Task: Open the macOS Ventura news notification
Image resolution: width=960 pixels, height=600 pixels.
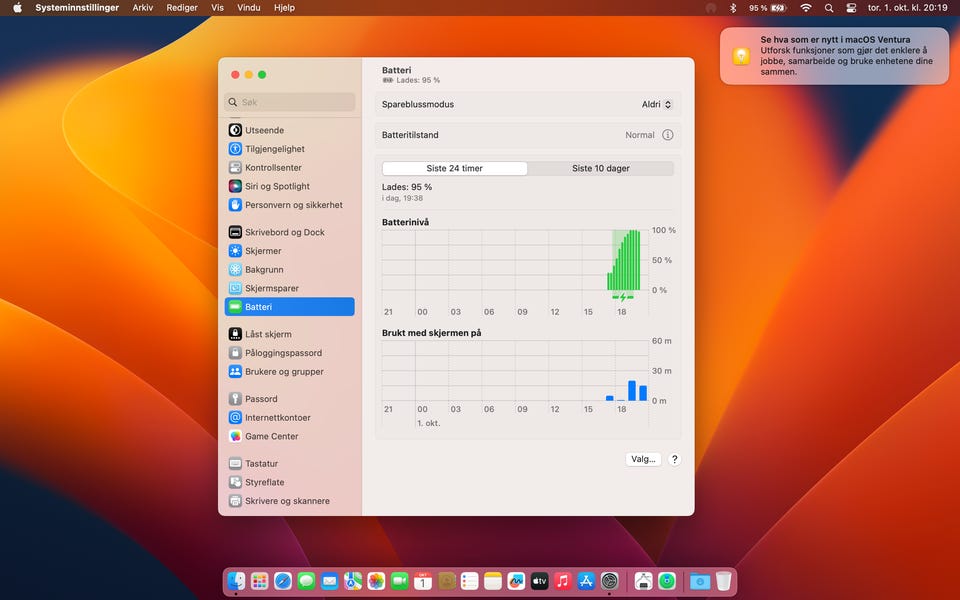Action: (x=834, y=56)
